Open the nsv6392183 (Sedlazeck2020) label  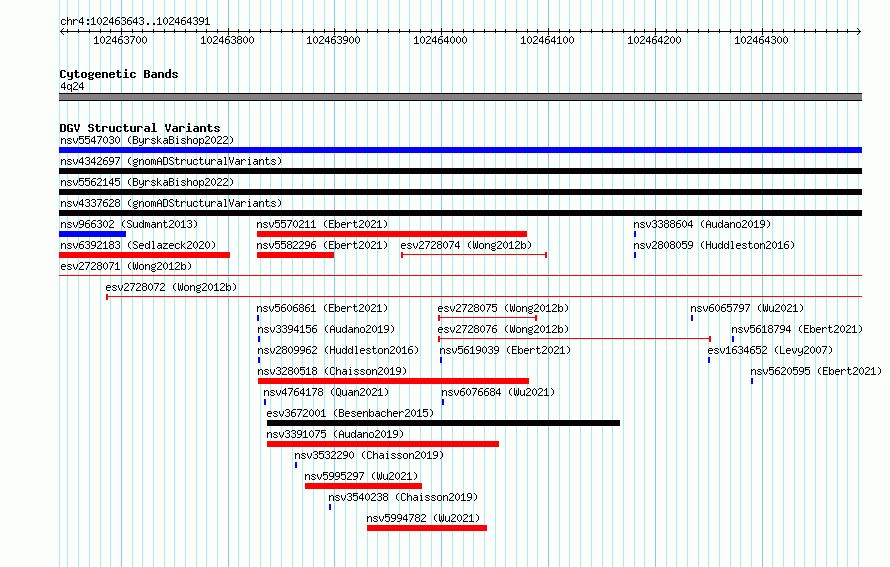[x=138, y=245]
